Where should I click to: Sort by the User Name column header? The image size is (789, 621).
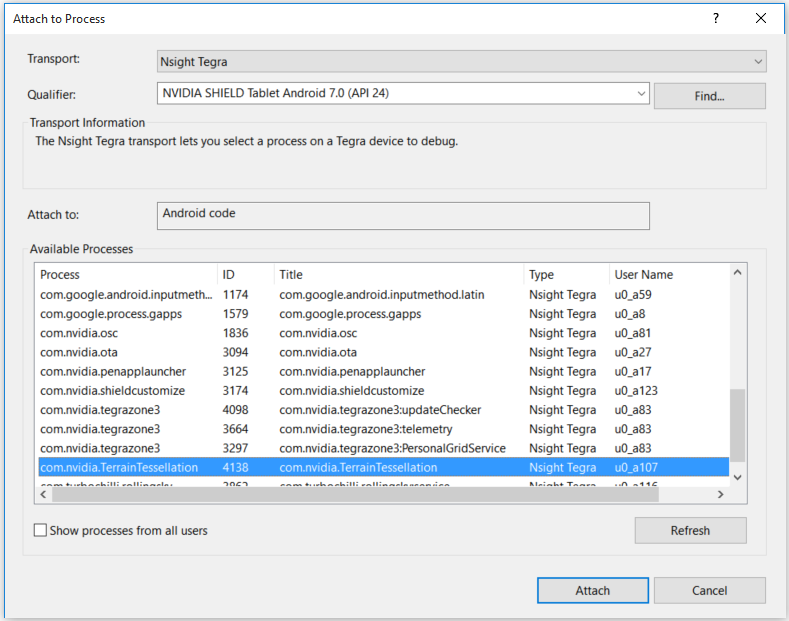click(x=669, y=275)
